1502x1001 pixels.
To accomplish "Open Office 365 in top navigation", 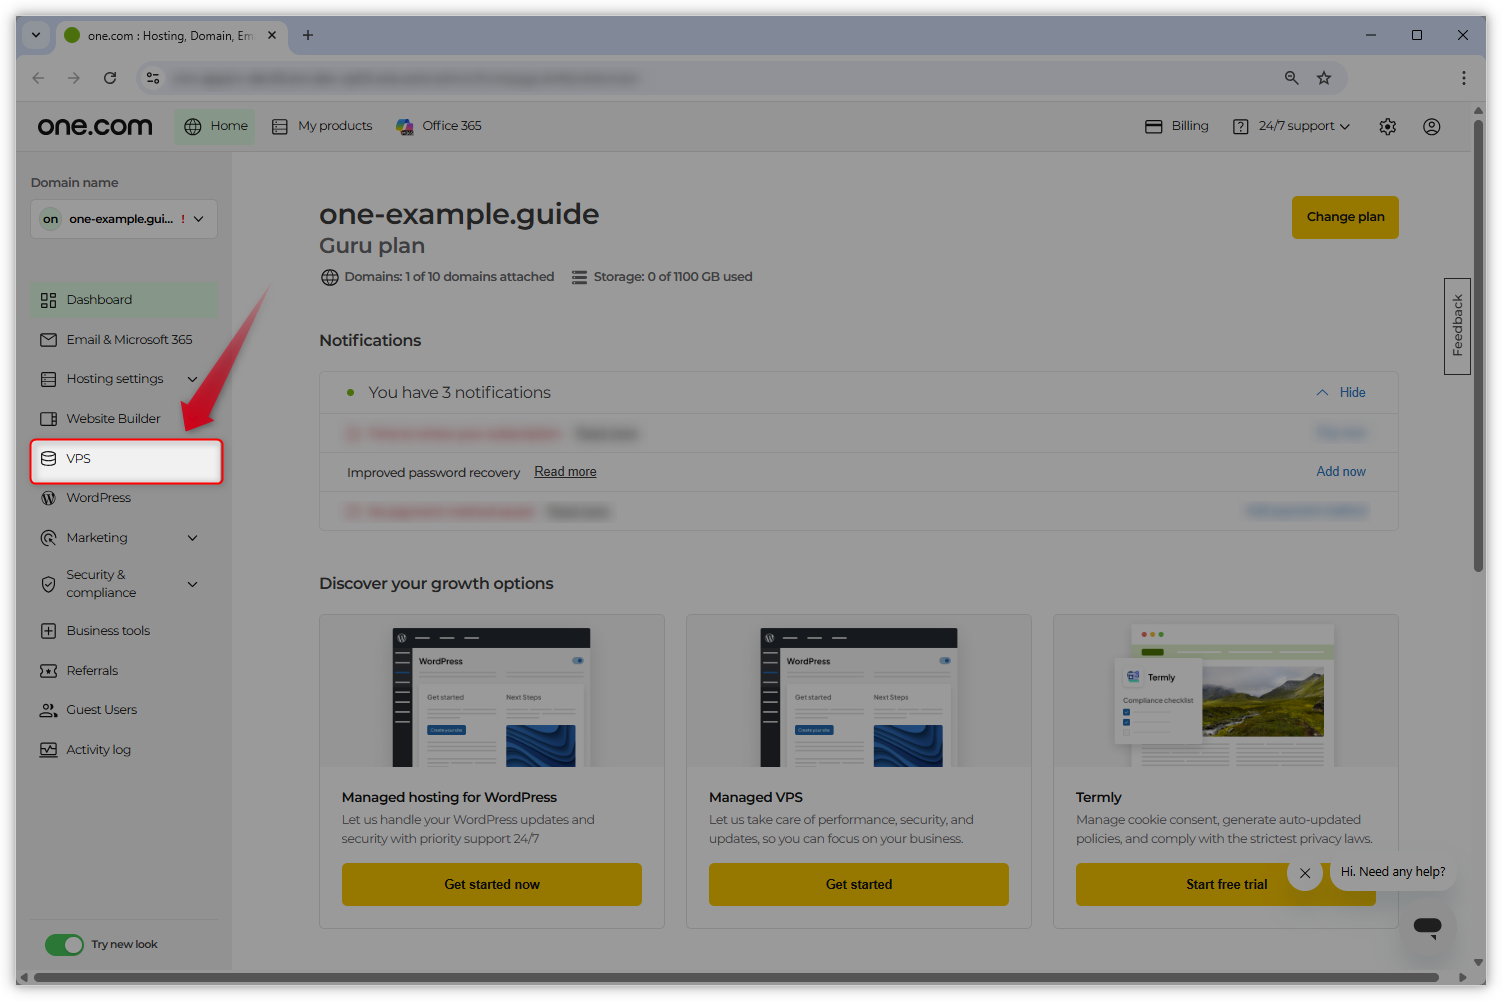I will pyautogui.click(x=439, y=126).
